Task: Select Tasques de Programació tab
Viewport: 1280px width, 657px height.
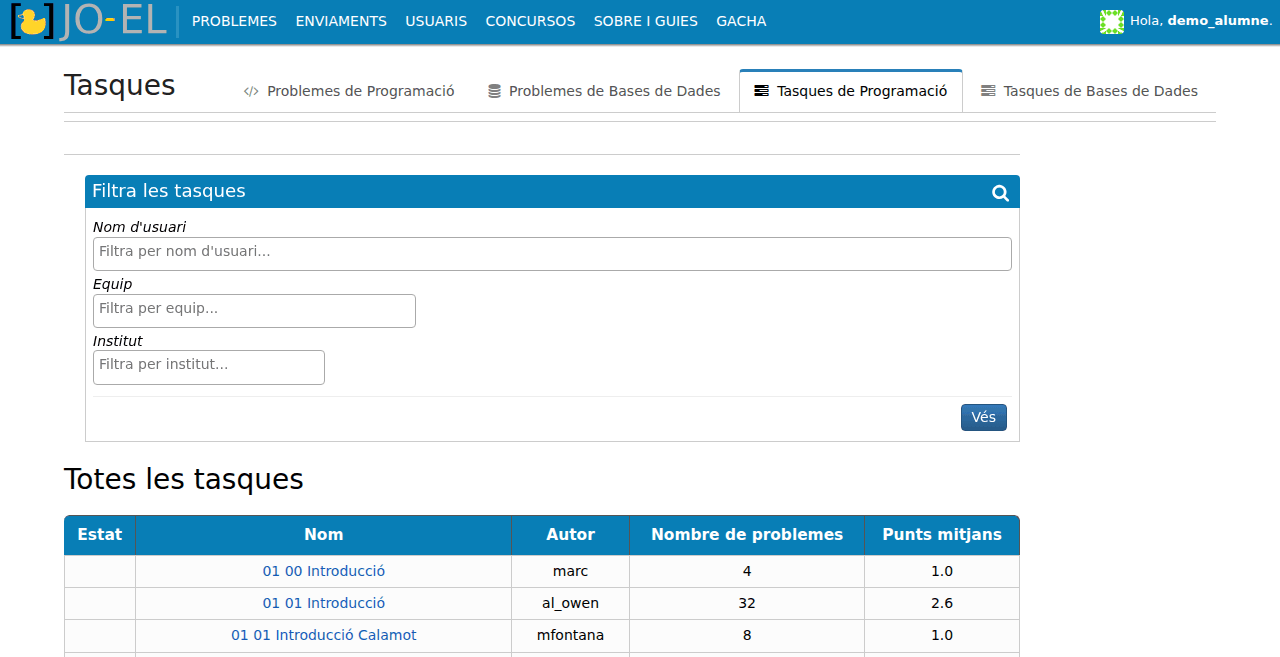Action: 851,91
